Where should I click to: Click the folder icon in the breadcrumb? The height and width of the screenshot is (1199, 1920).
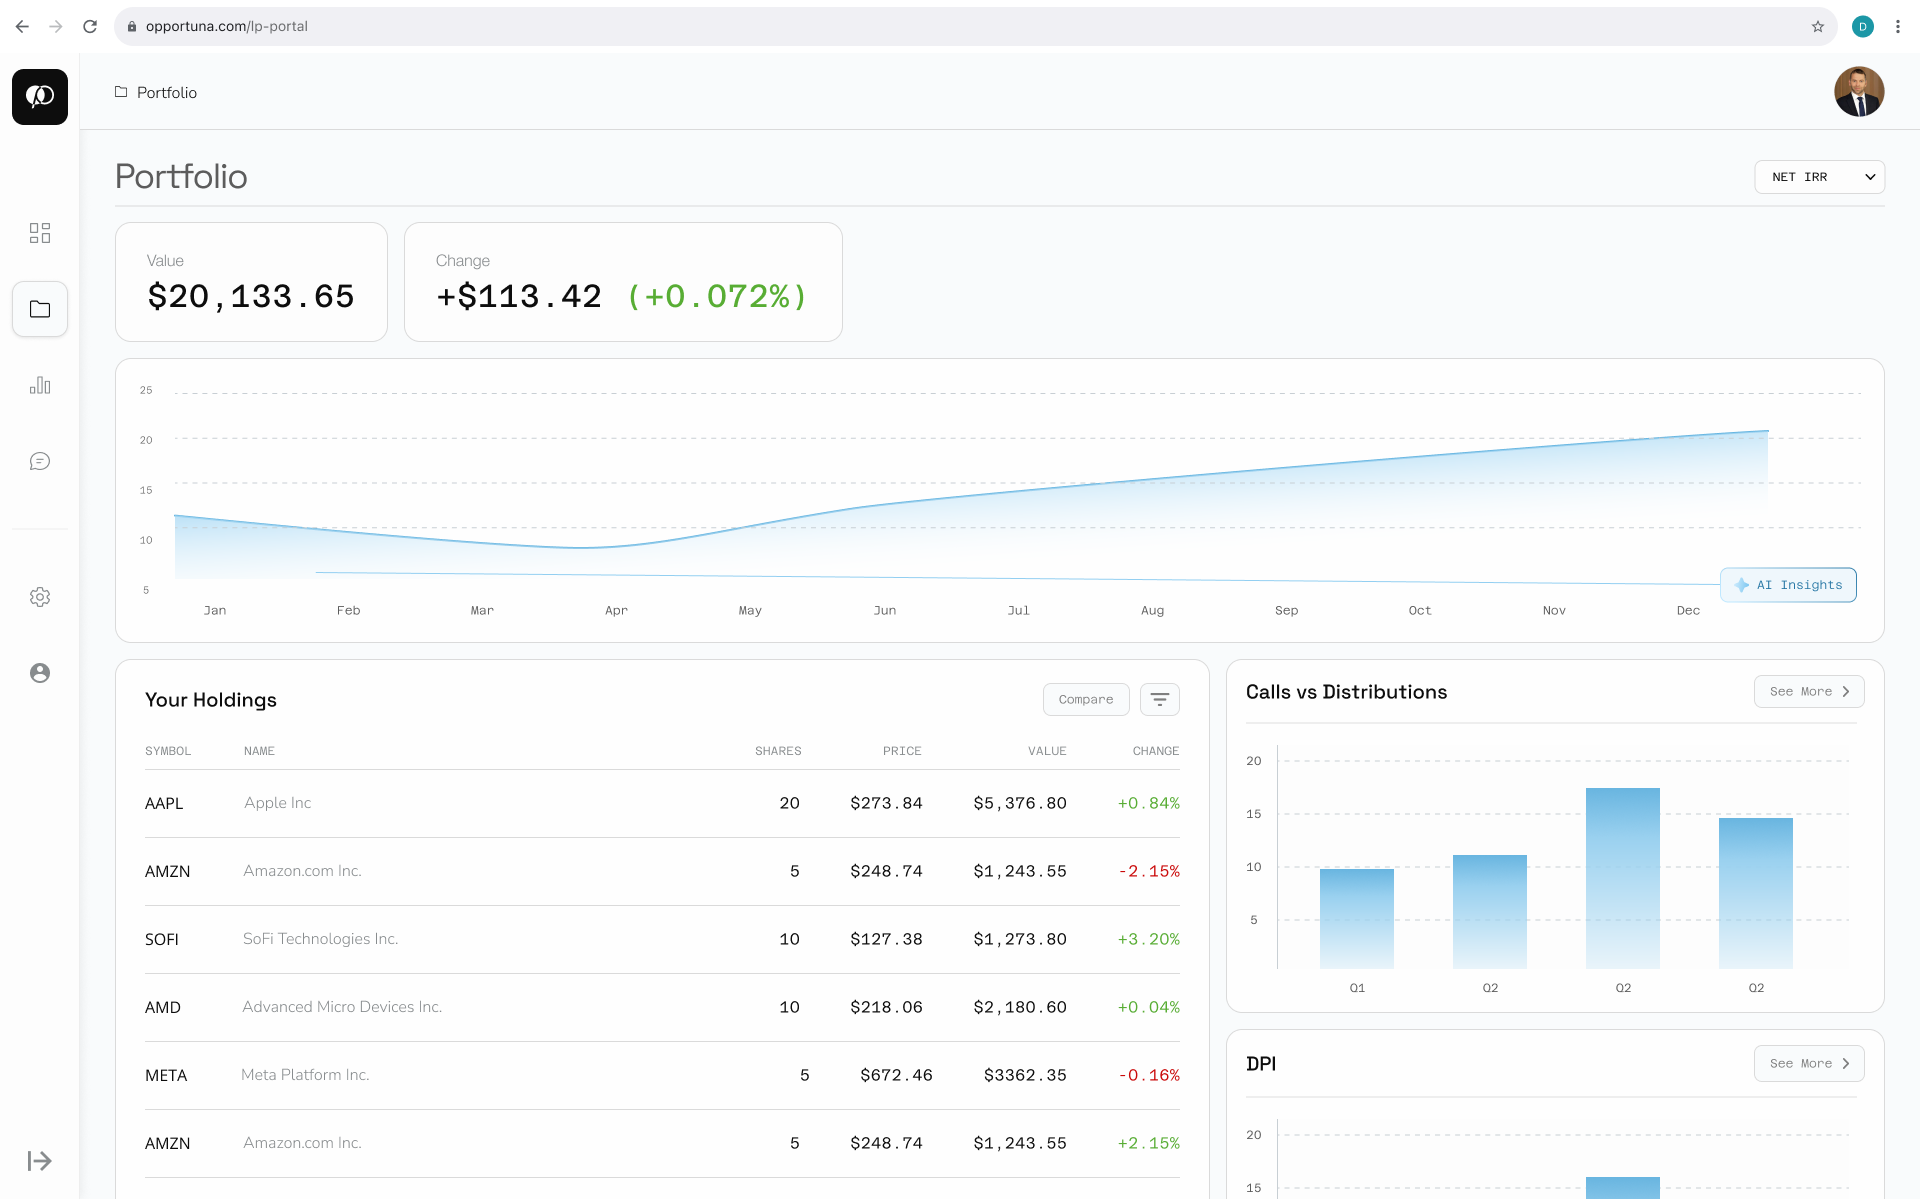click(121, 92)
